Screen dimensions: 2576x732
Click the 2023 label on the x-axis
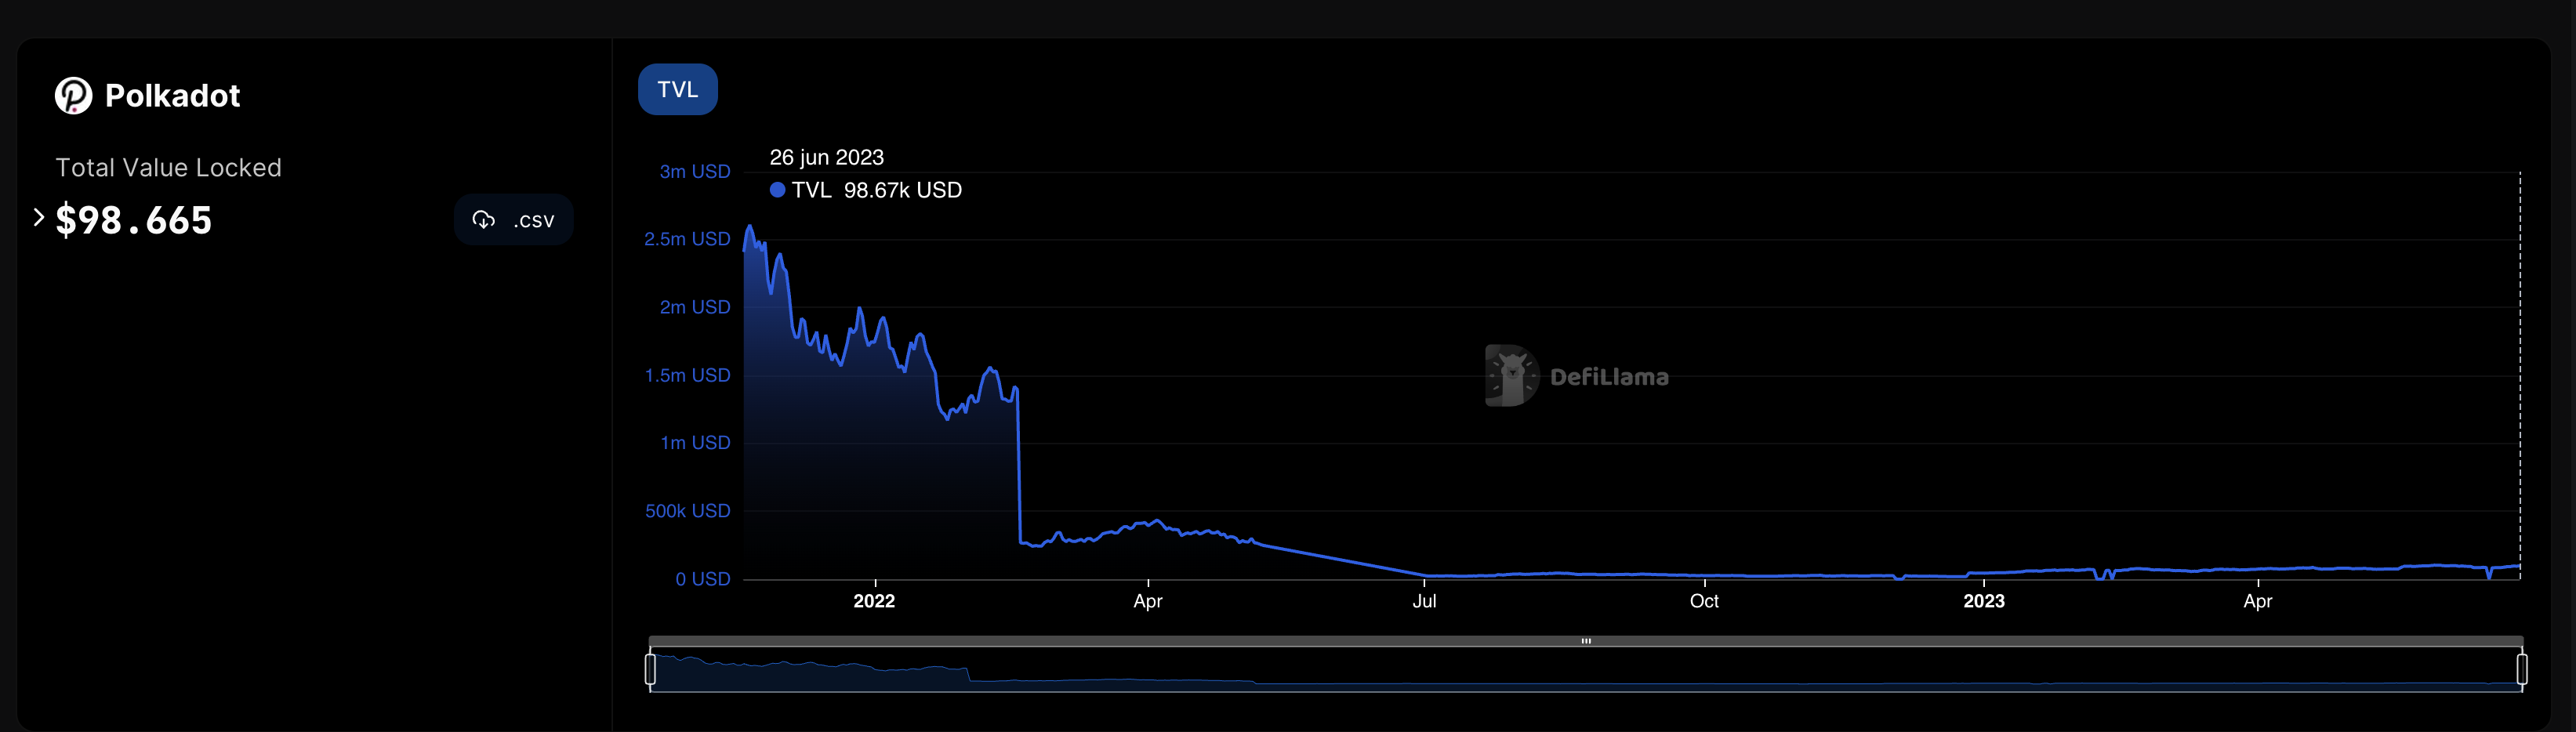pyautogui.click(x=1983, y=601)
